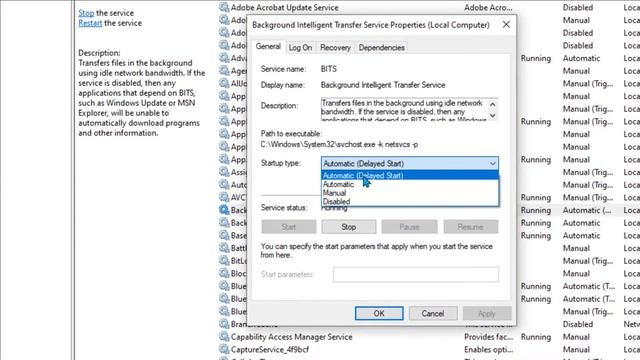Click the gear icon of the 'Bloc' row
The width and height of the screenshot is (640, 360).
coord(224,273)
